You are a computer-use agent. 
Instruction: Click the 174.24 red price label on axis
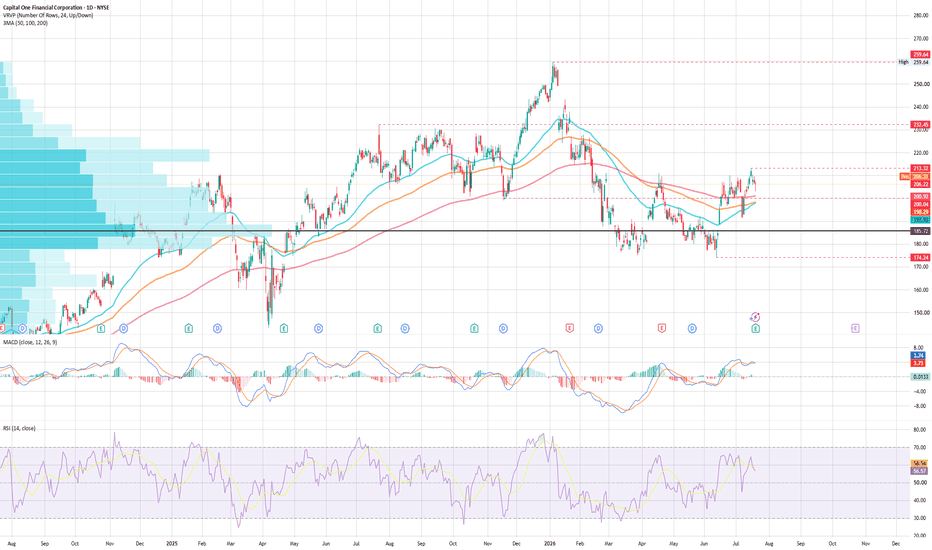[x=920, y=257]
